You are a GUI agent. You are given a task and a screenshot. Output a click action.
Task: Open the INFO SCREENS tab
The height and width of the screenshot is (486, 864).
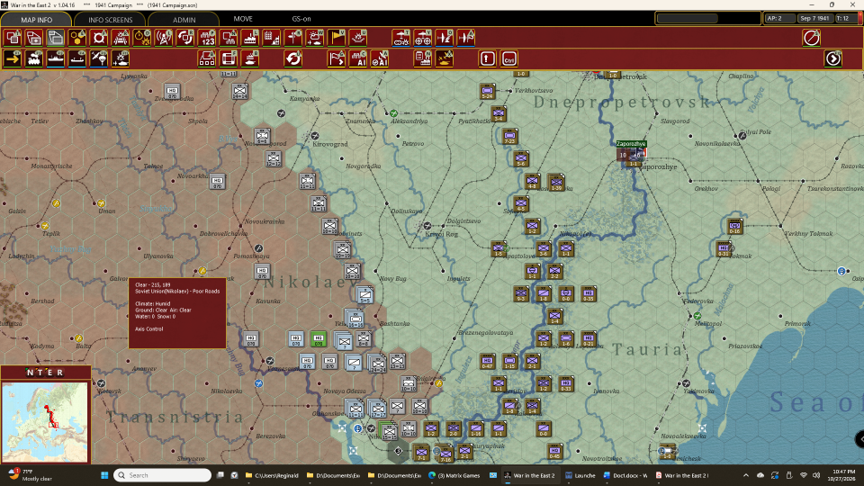coord(110,19)
